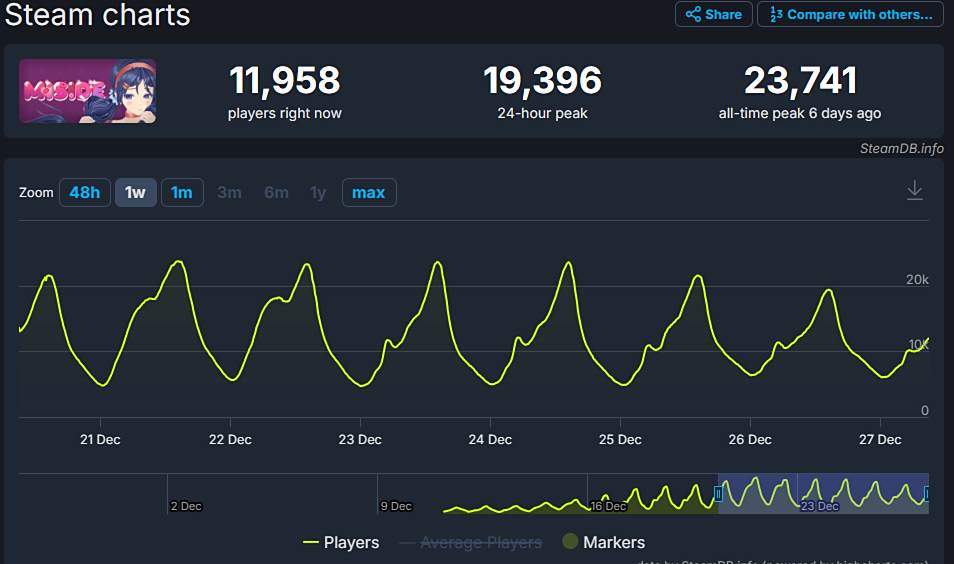
Task: Click the 25 Dec axis label
Action: tap(620, 439)
